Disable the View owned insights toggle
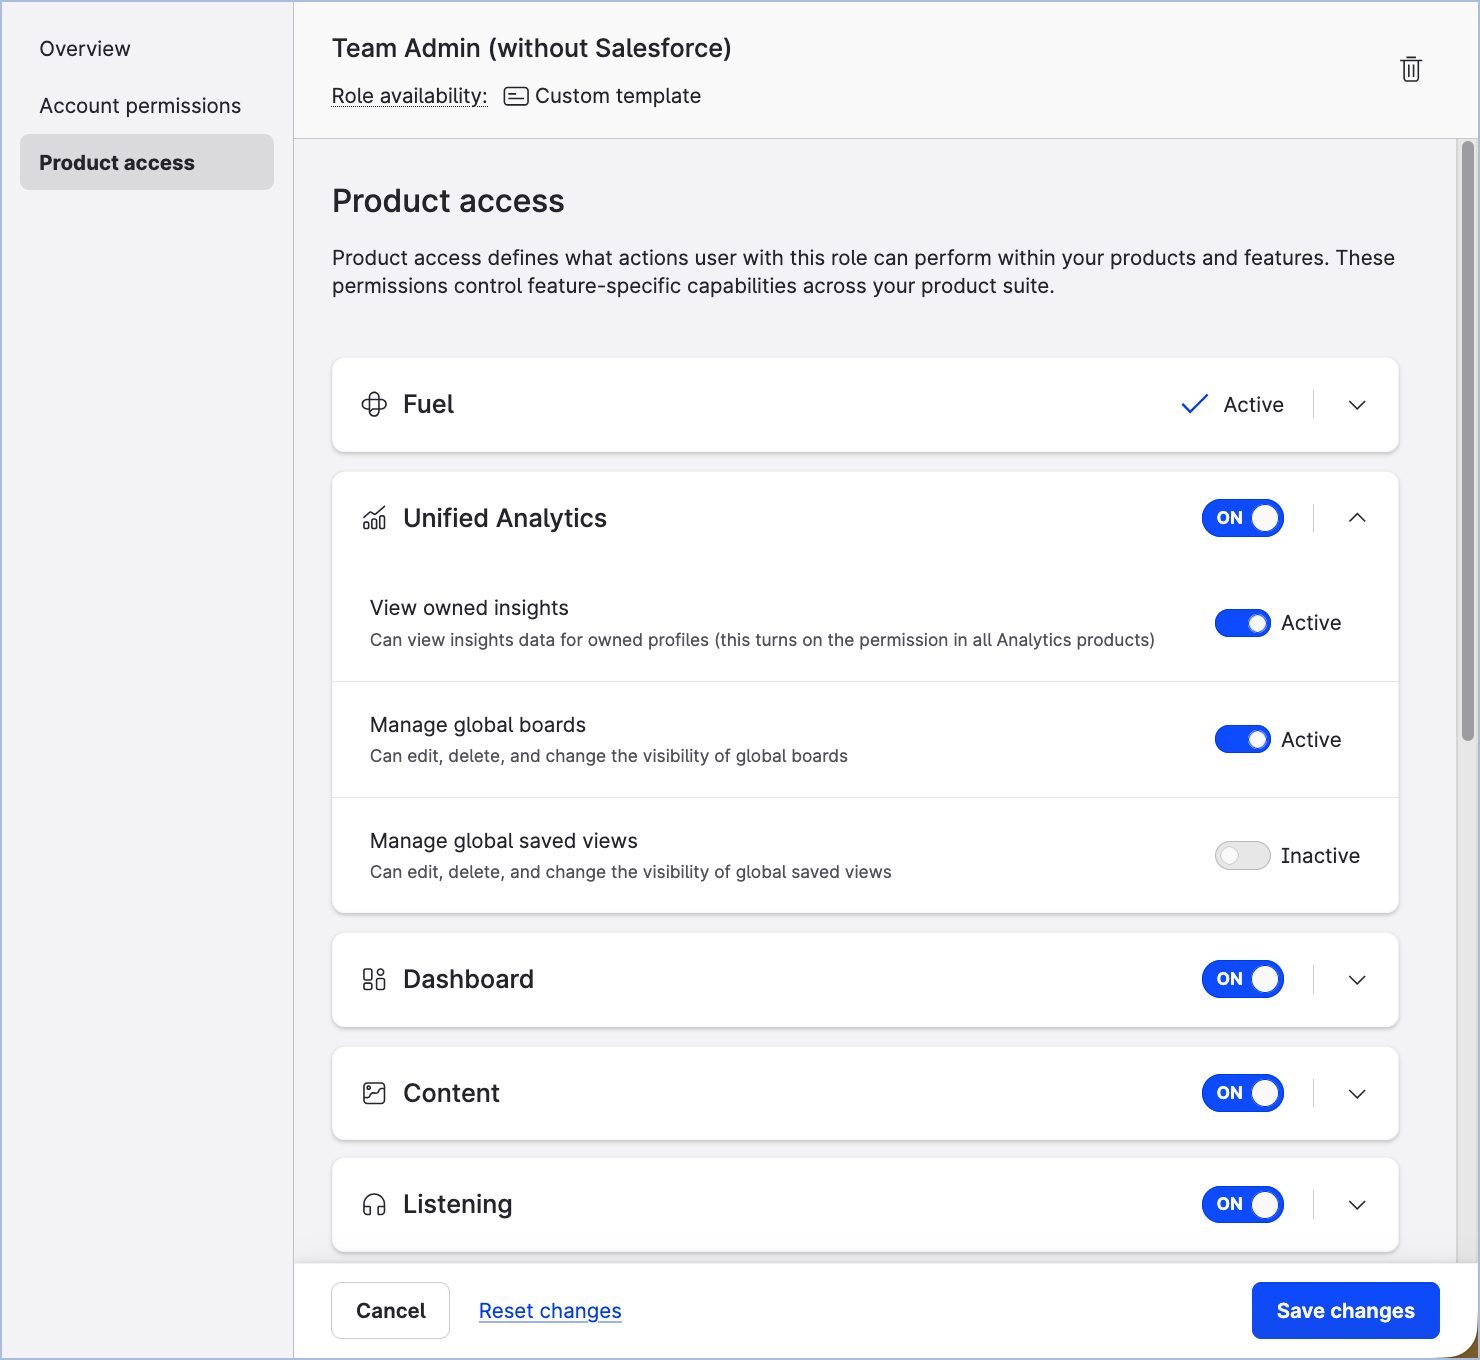Screen dimensions: 1480x1360 1242,623
